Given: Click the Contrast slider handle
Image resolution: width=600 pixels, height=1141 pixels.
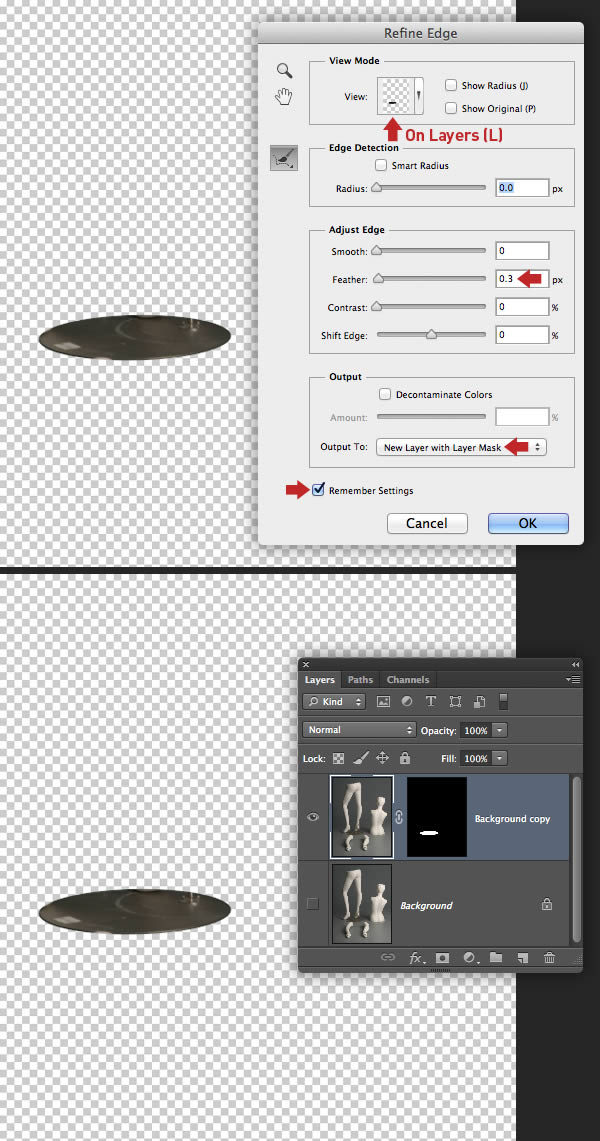Looking at the screenshot, I should [376, 307].
